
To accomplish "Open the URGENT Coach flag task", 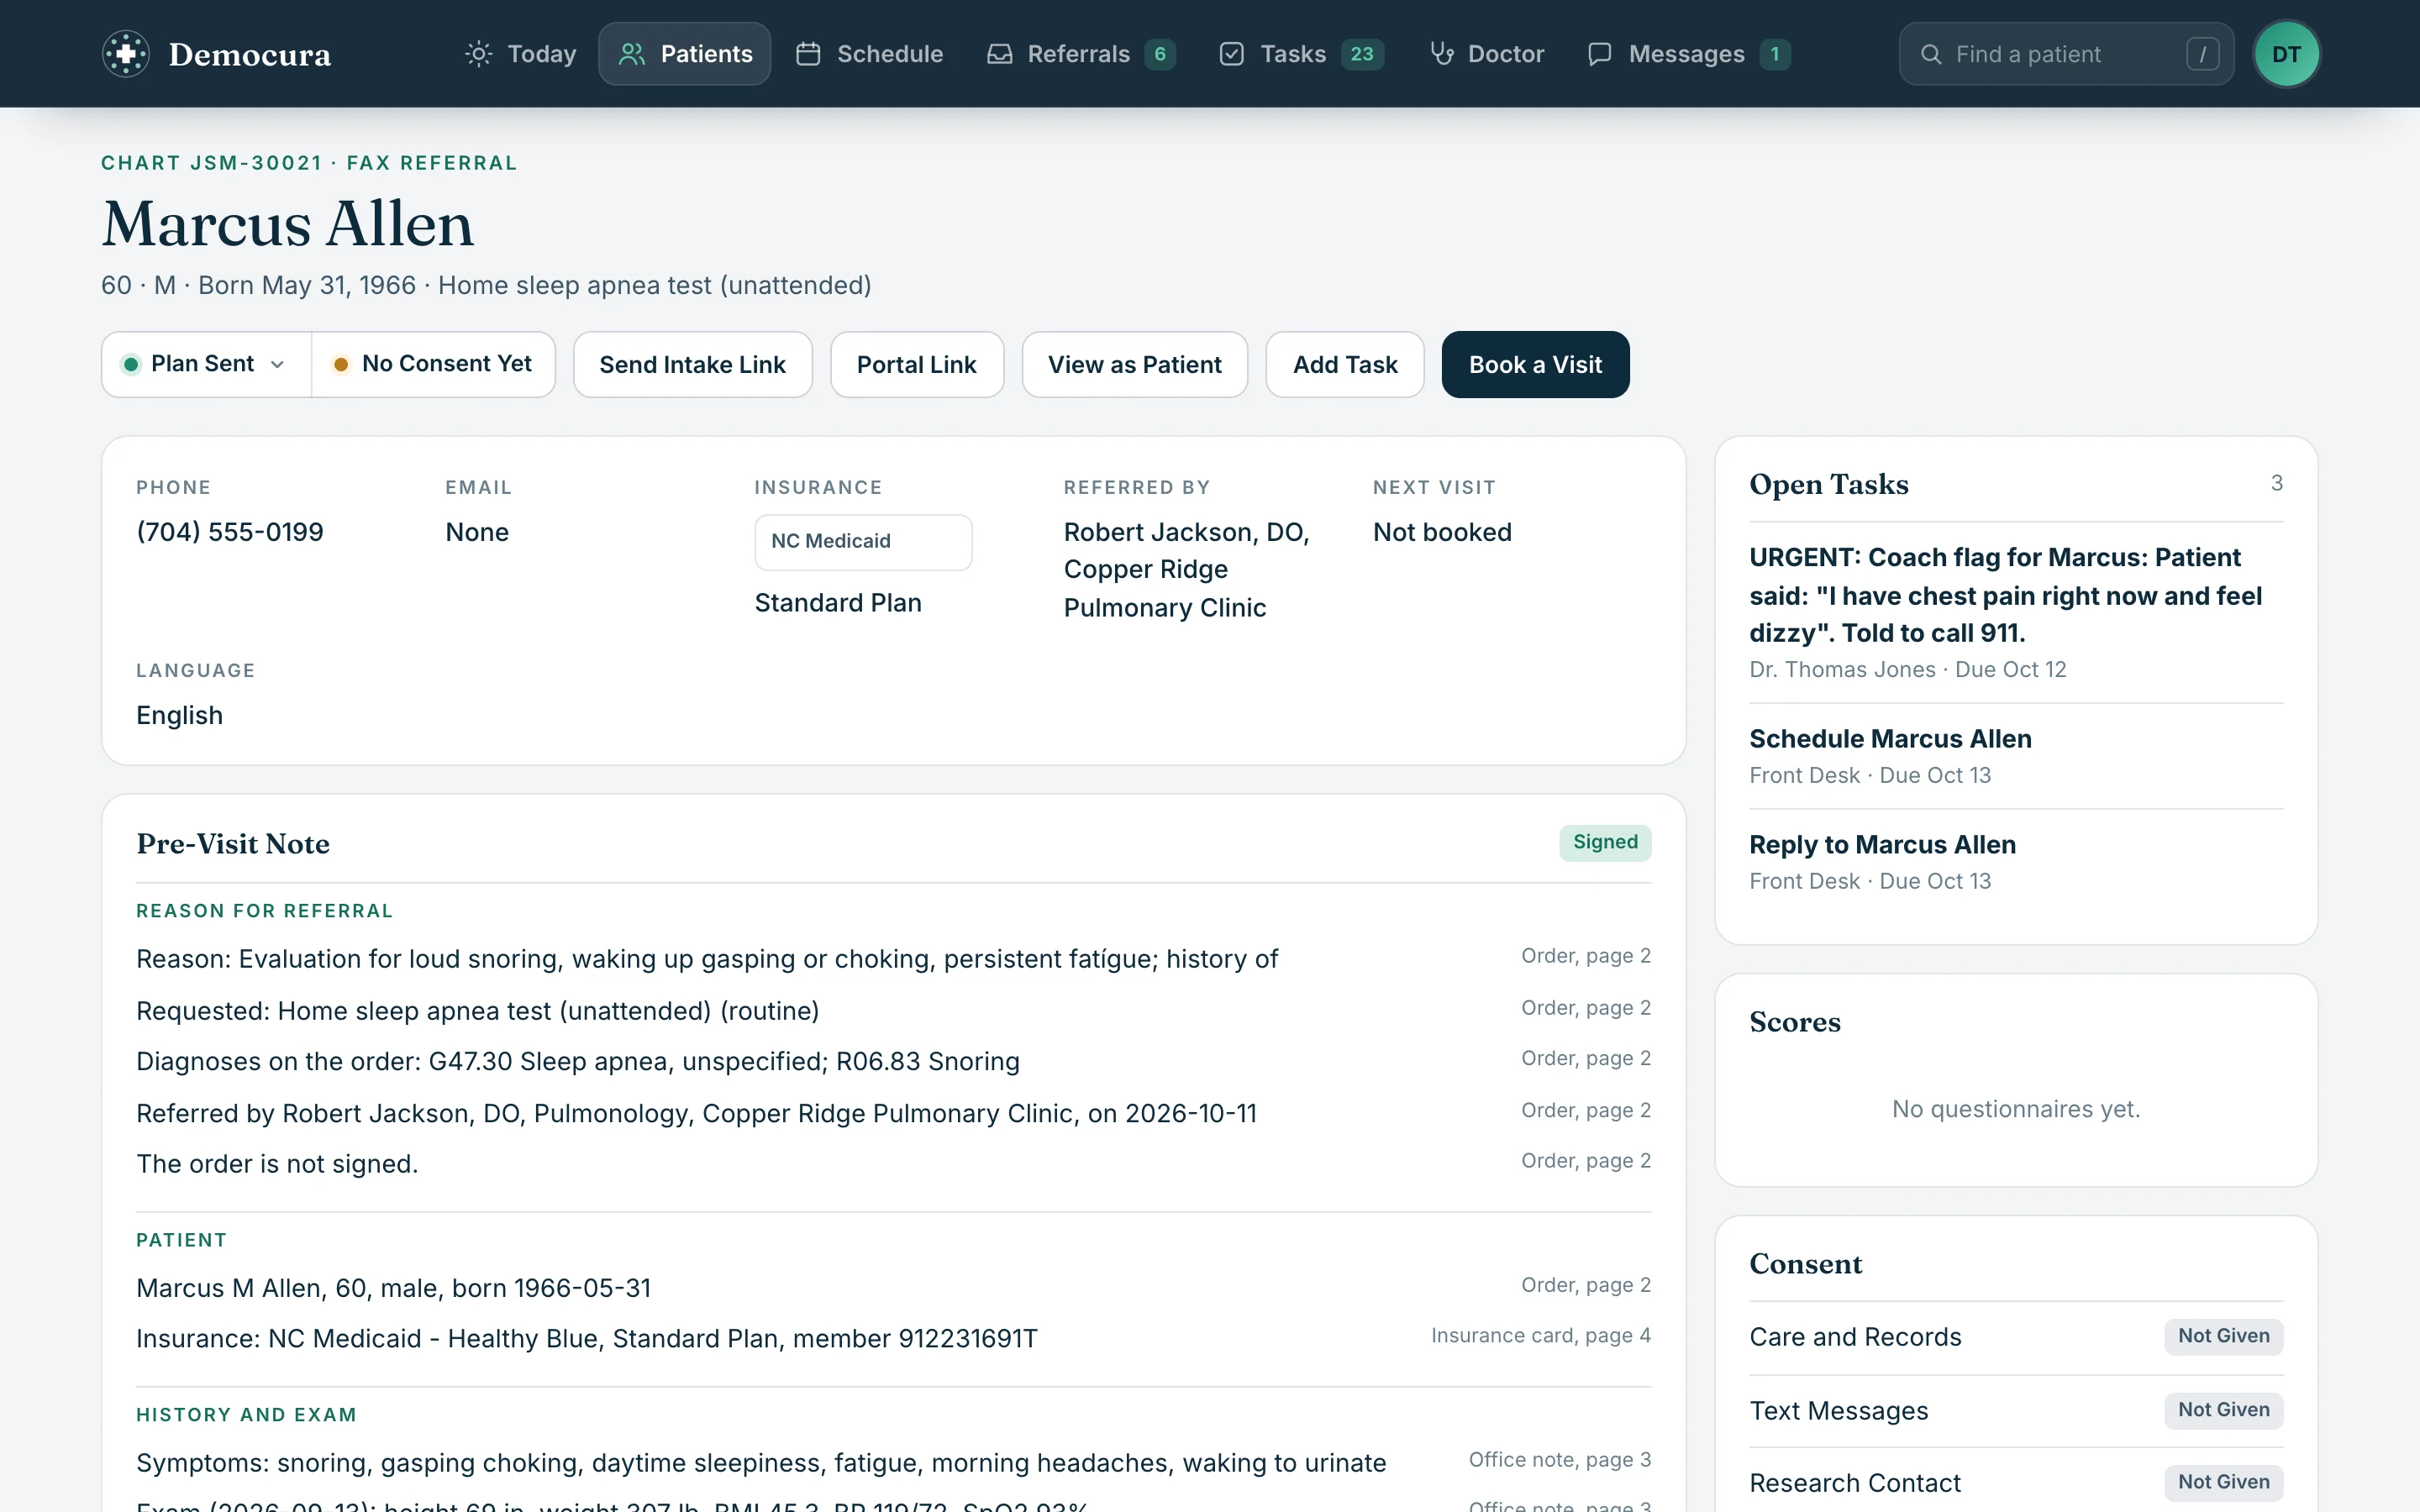I will (2016, 612).
